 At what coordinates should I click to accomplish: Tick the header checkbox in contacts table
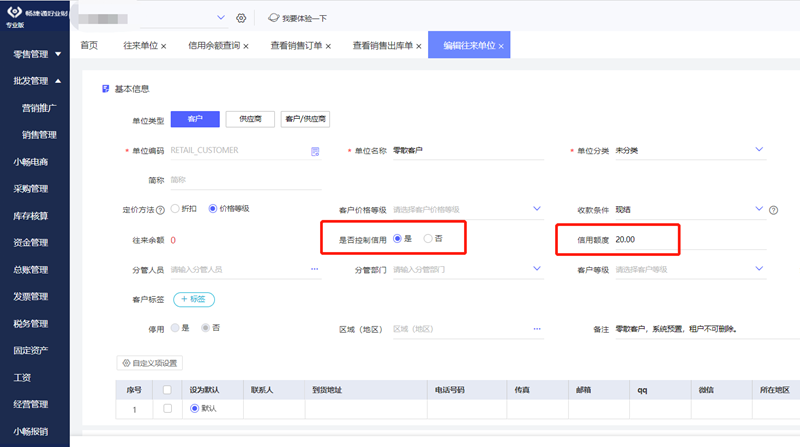pos(167,390)
